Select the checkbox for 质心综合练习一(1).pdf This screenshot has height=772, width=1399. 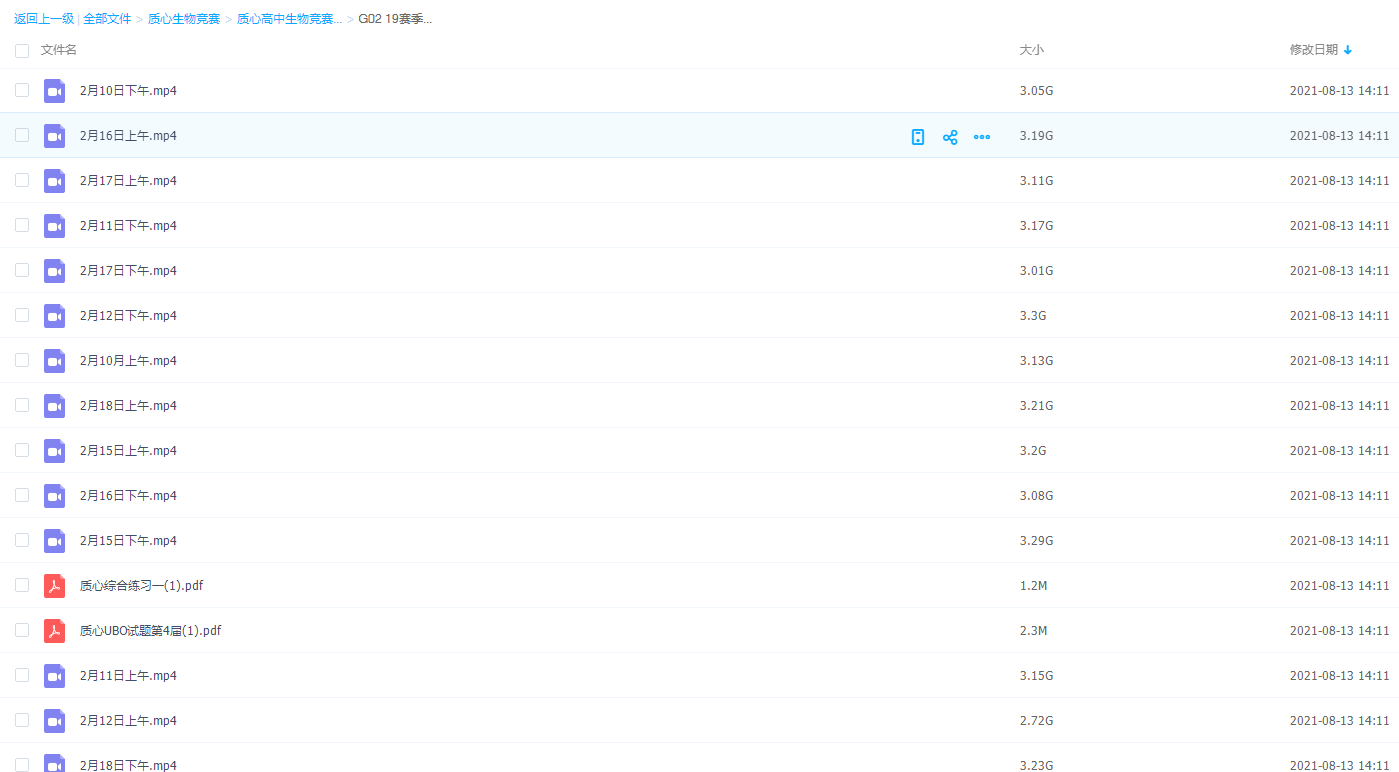22,585
